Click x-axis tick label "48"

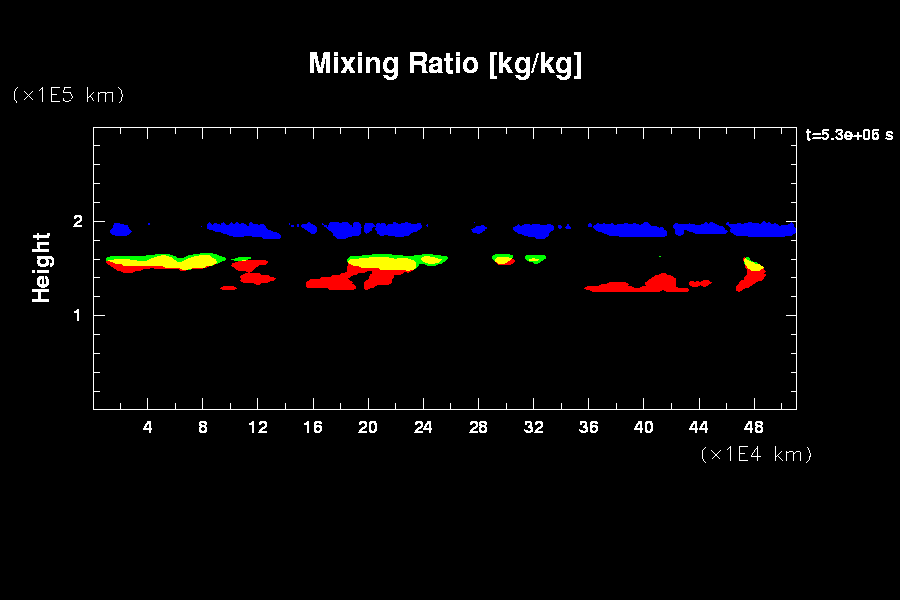point(754,427)
